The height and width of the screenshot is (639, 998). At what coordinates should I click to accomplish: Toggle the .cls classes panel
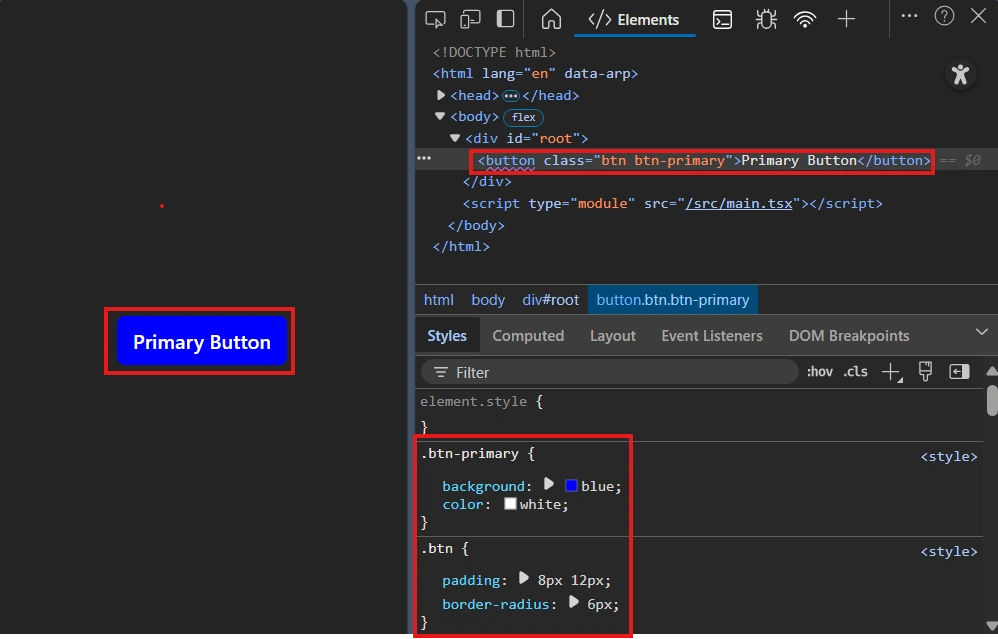coord(855,372)
